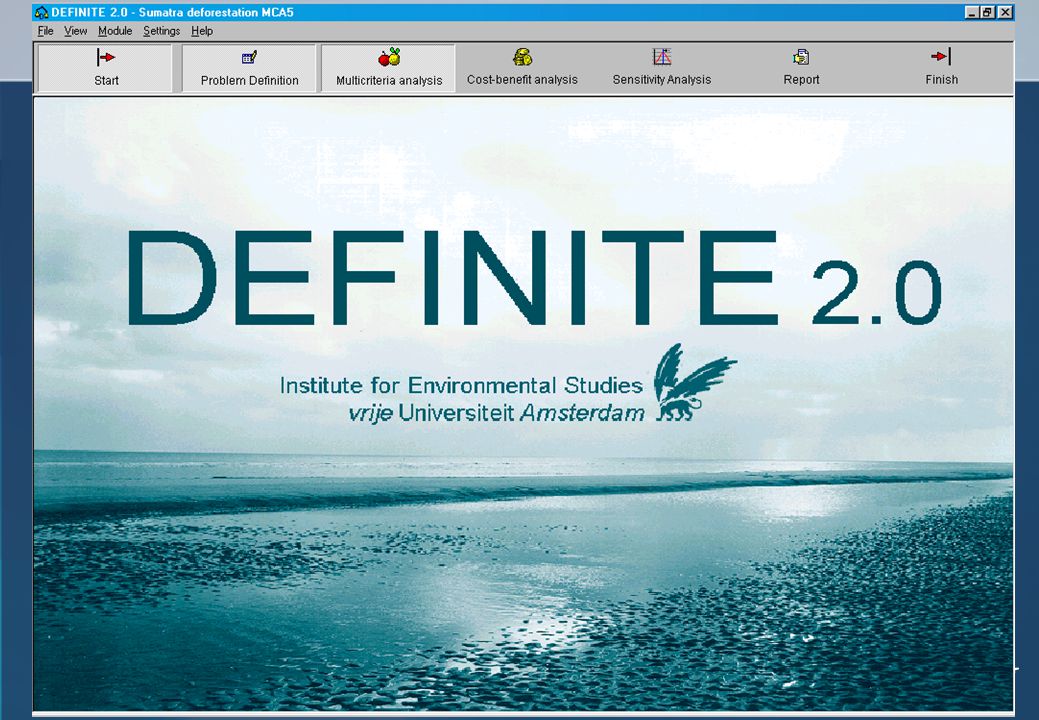This screenshot has height=720, width=1039.
Task: Open the Report module
Action: (x=801, y=68)
